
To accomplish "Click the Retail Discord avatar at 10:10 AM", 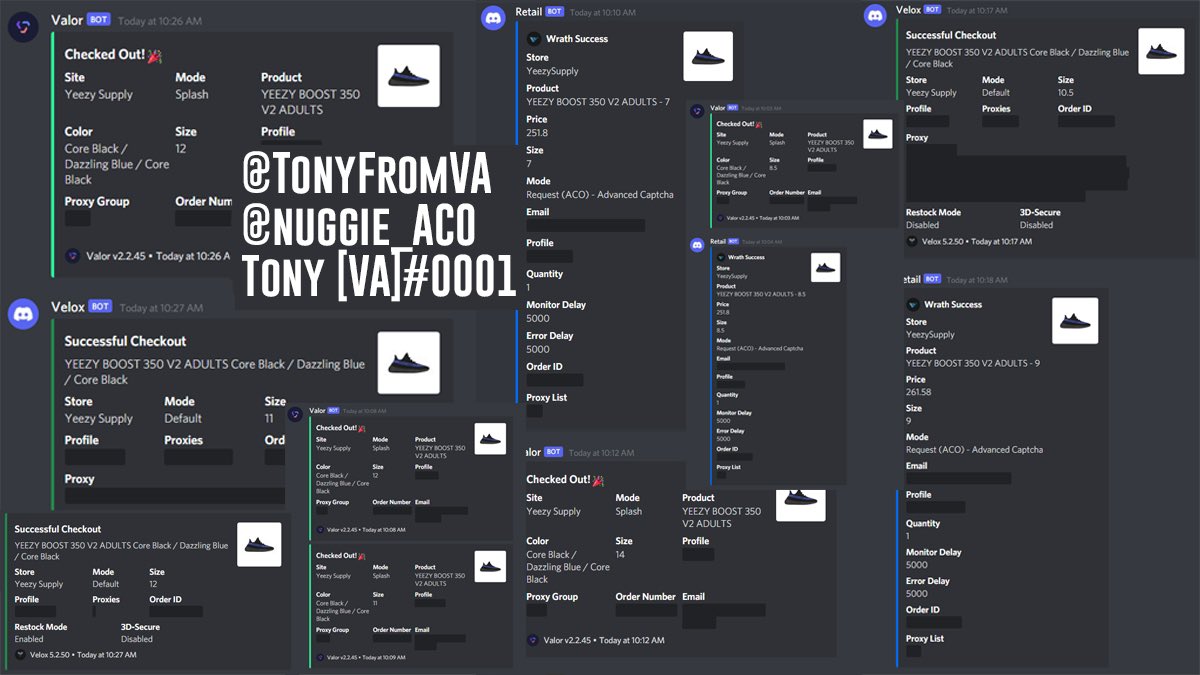I will click(493, 17).
